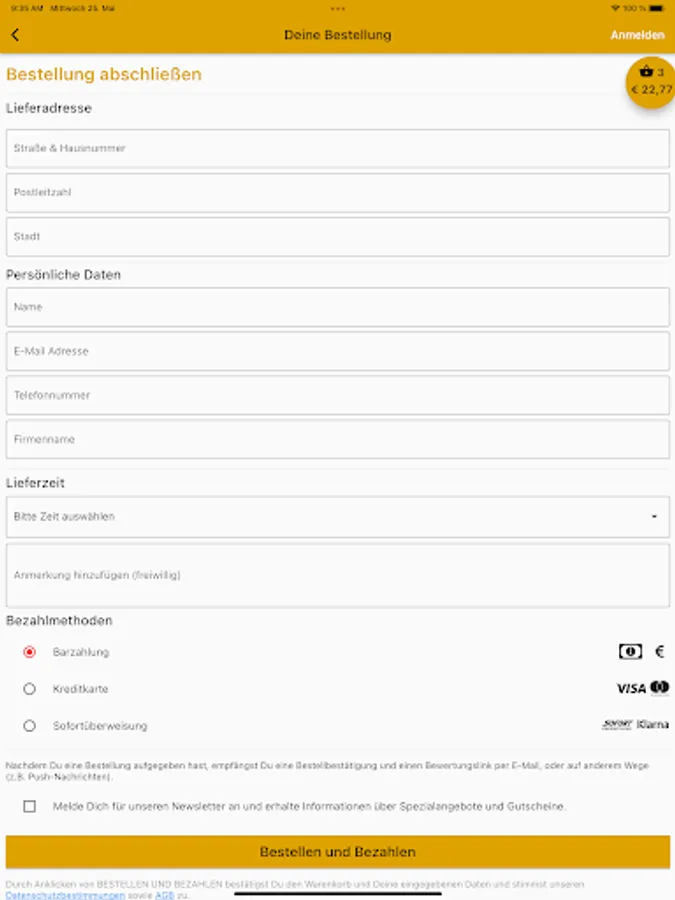This screenshot has width=675, height=900.
Task: Click into the E-Mail Adresse field
Action: pos(337,351)
